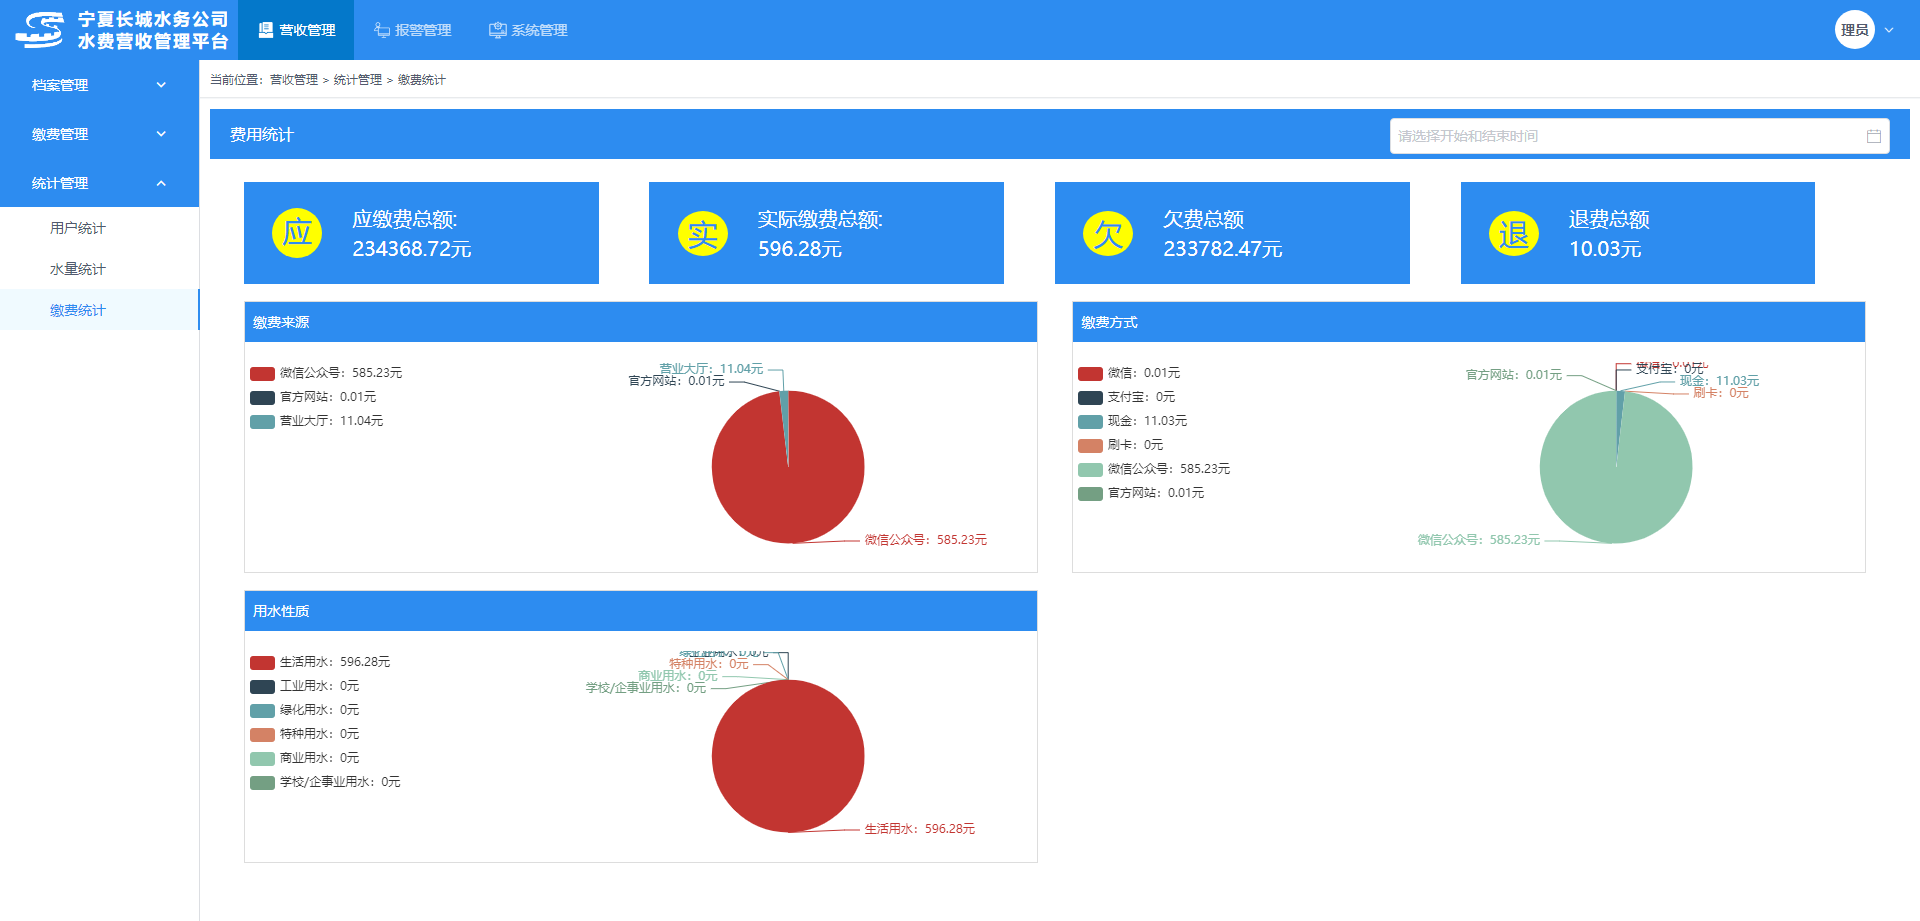
Task: Click the yellow 退 circle icon
Action: (x=1514, y=233)
